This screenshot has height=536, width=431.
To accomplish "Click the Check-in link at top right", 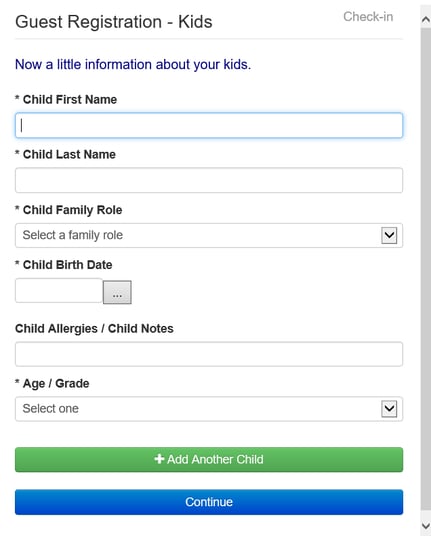I will click(368, 17).
